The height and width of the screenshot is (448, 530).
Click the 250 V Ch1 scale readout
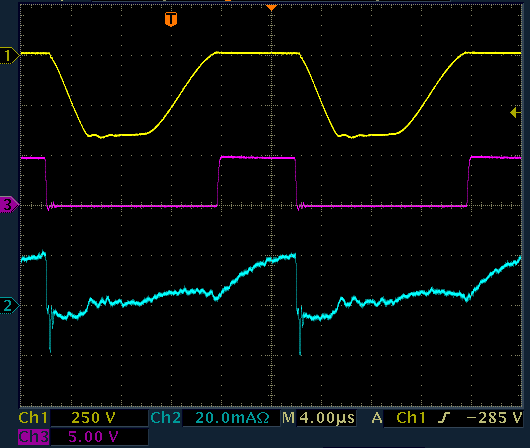pos(94,418)
